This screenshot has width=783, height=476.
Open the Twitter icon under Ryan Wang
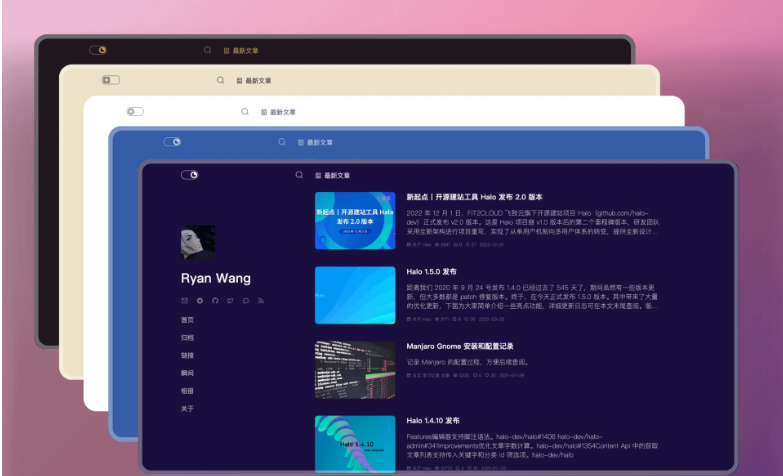pyautogui.click(x=230, y=301)
